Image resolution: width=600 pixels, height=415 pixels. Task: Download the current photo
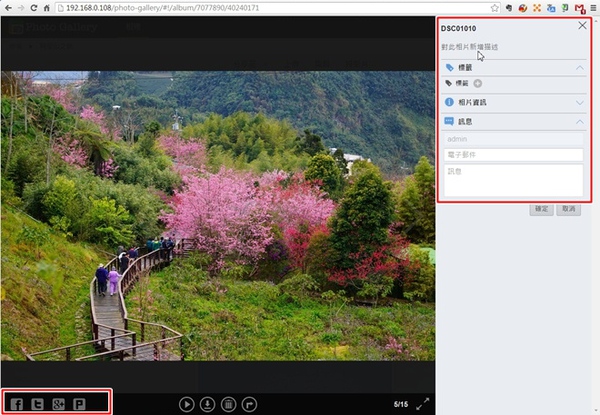tap(207, 404)
